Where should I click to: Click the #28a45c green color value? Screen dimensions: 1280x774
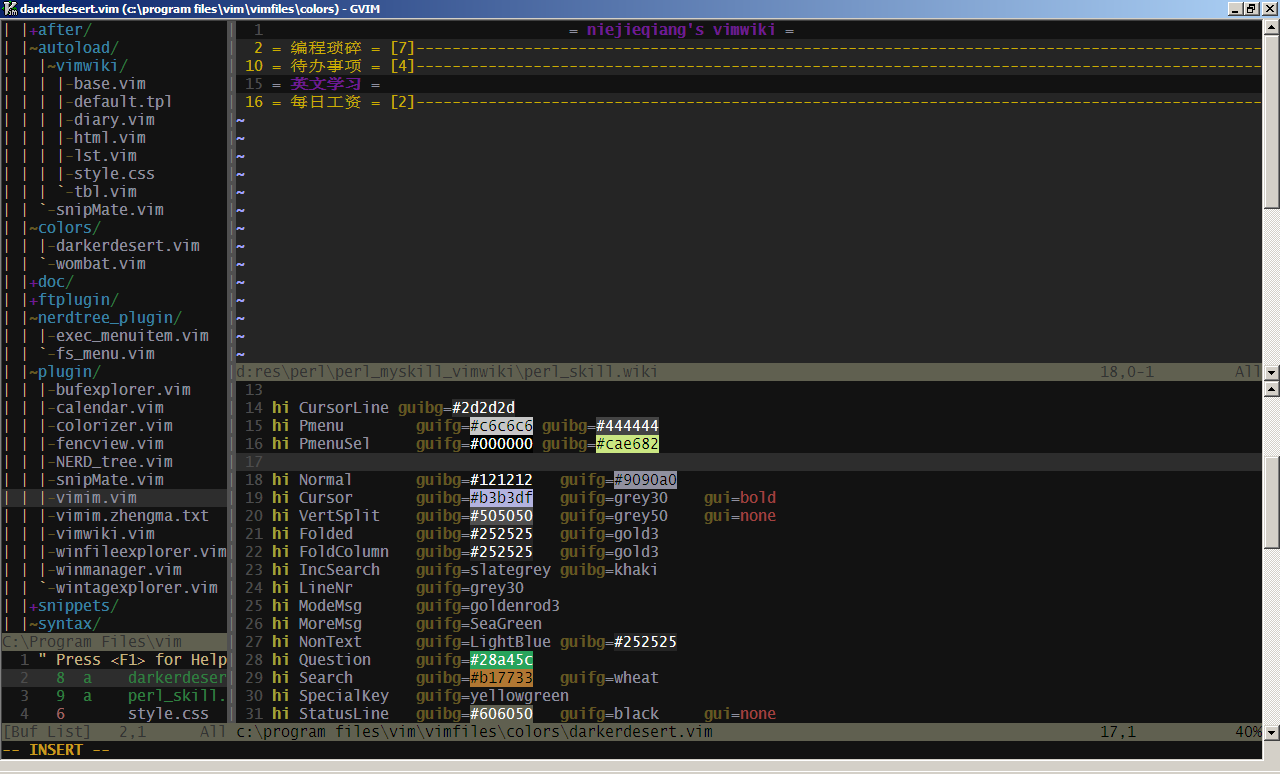click(501, 660)
